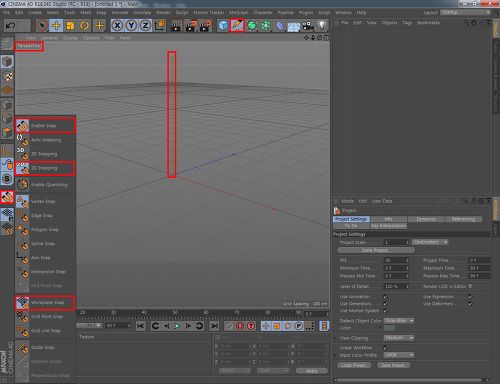Click the Locked Workplane icon
Screen dimensions: 500x384
(7, 214)
